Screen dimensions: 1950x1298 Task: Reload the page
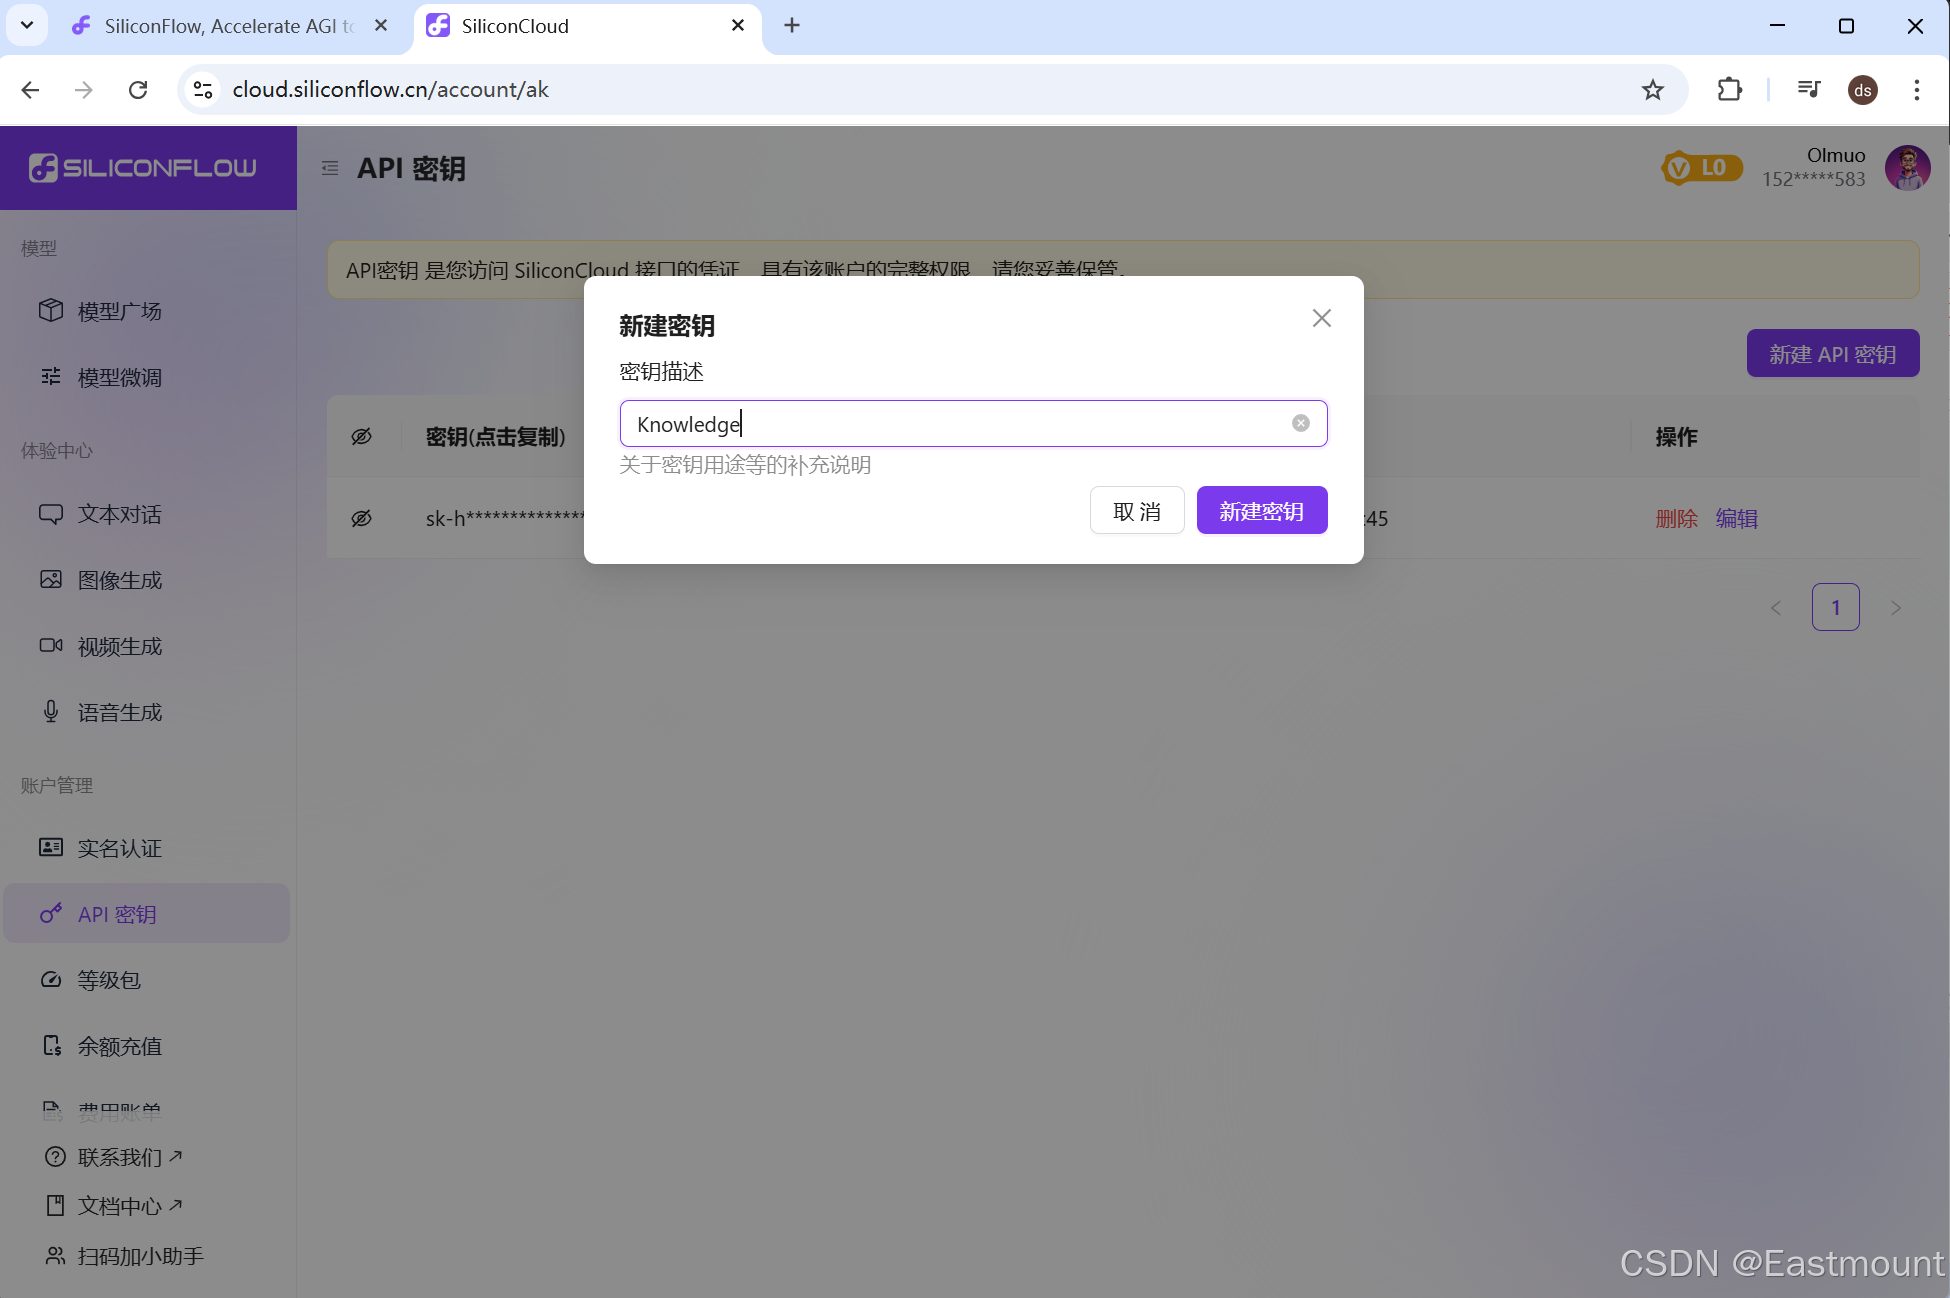[x=138, y=90]
